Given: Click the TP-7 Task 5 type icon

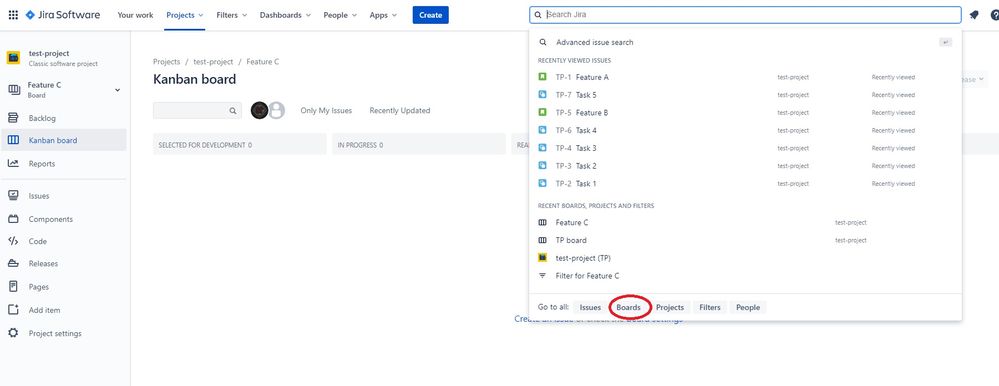Looking at the screenshot, I should (x=543, y=95).
